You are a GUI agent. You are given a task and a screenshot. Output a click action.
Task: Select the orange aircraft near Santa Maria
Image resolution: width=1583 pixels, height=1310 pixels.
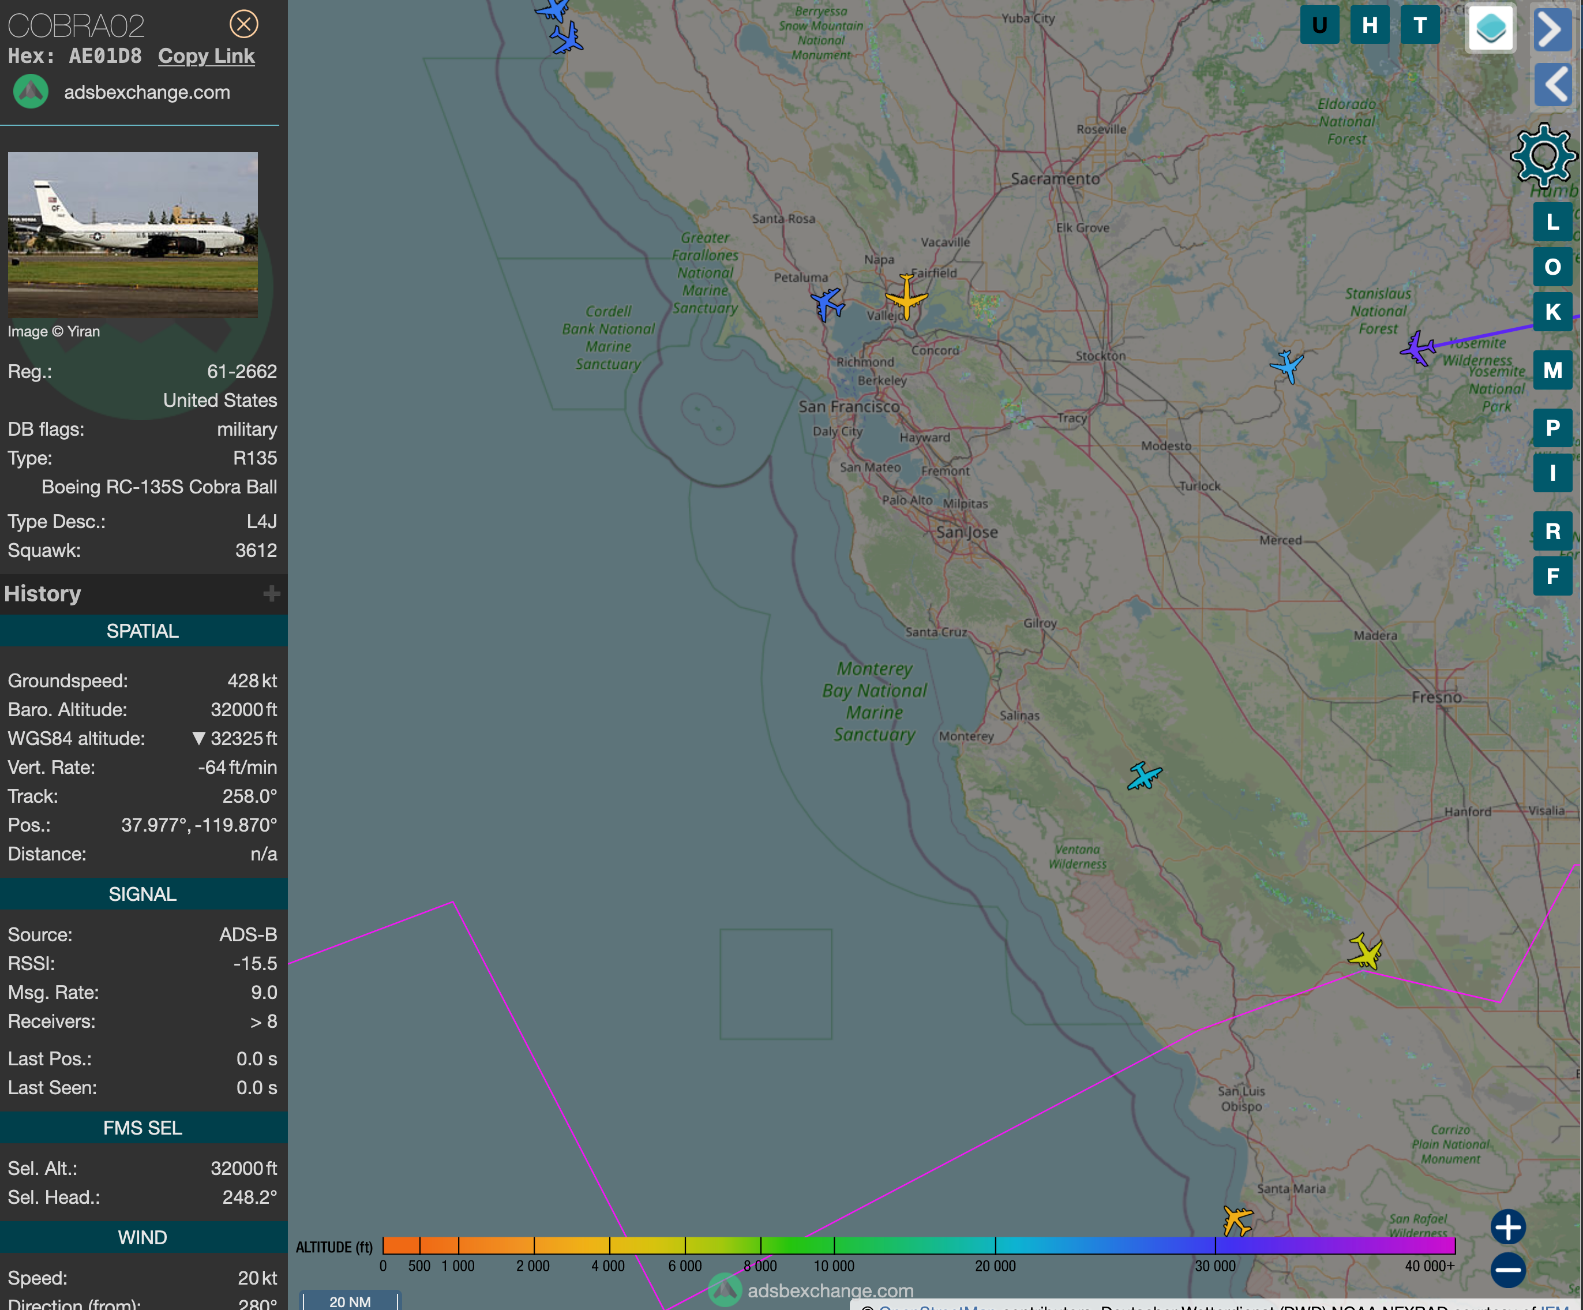click(1237, 1220)
